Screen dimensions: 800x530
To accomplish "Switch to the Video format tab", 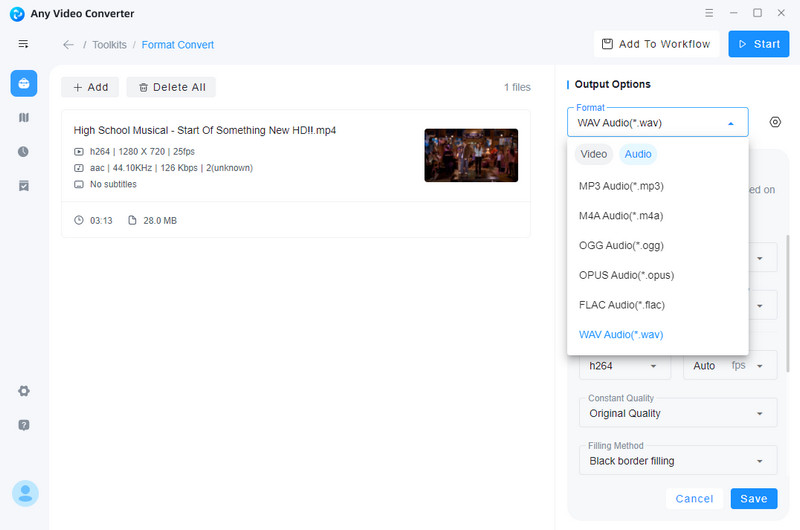I will (593, 154).
